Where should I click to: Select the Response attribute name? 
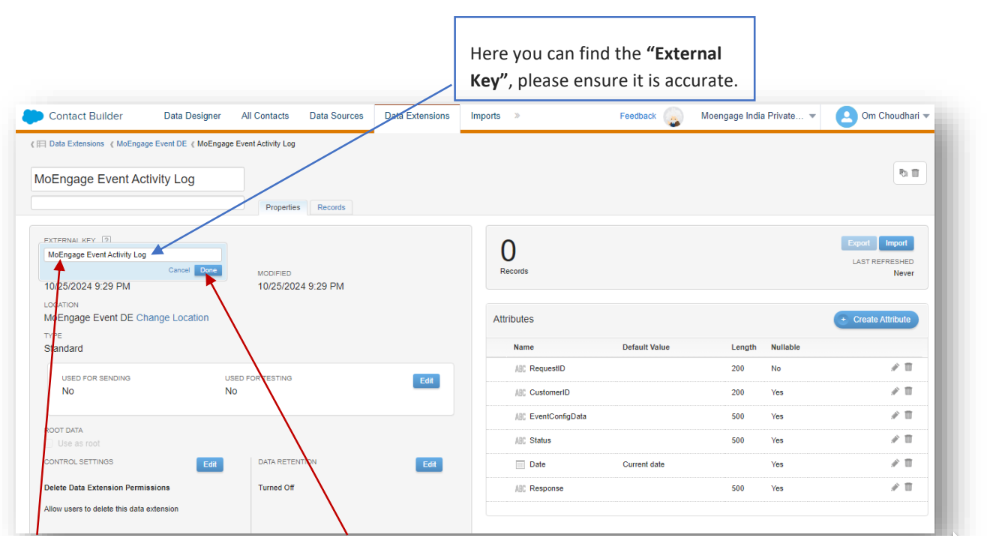pyautogui.click(x=546, y=489)
